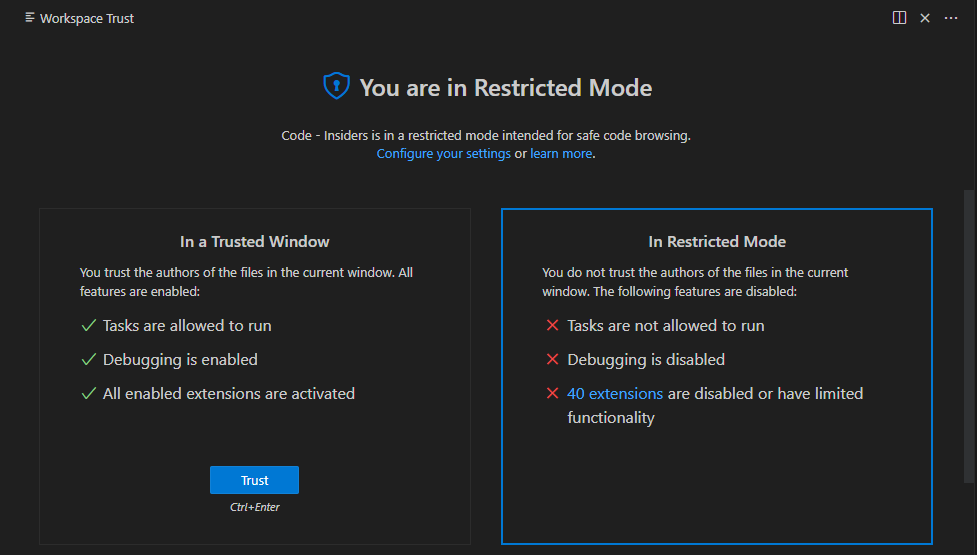Image resolution: width=977 pixels, height=555 pixels.
Task: Click the split editor icon
Action: tap(899, 18)
